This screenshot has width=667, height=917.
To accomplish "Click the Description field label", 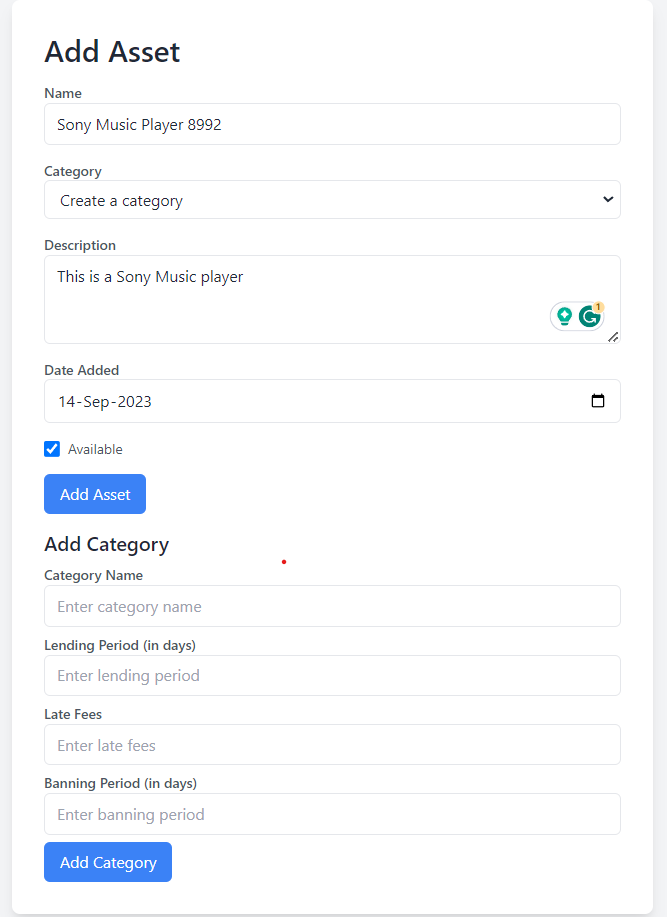I will pos(80,245).
